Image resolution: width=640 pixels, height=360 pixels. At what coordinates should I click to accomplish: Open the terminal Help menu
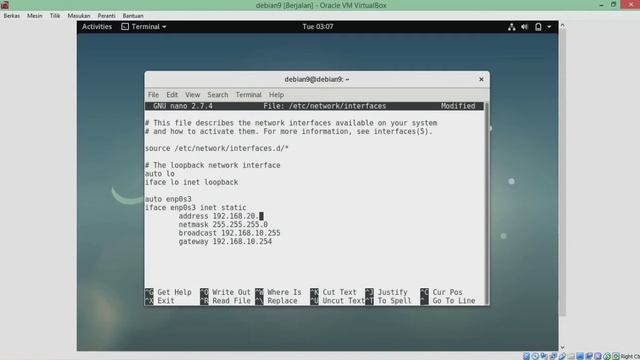(x=276, y=95)
